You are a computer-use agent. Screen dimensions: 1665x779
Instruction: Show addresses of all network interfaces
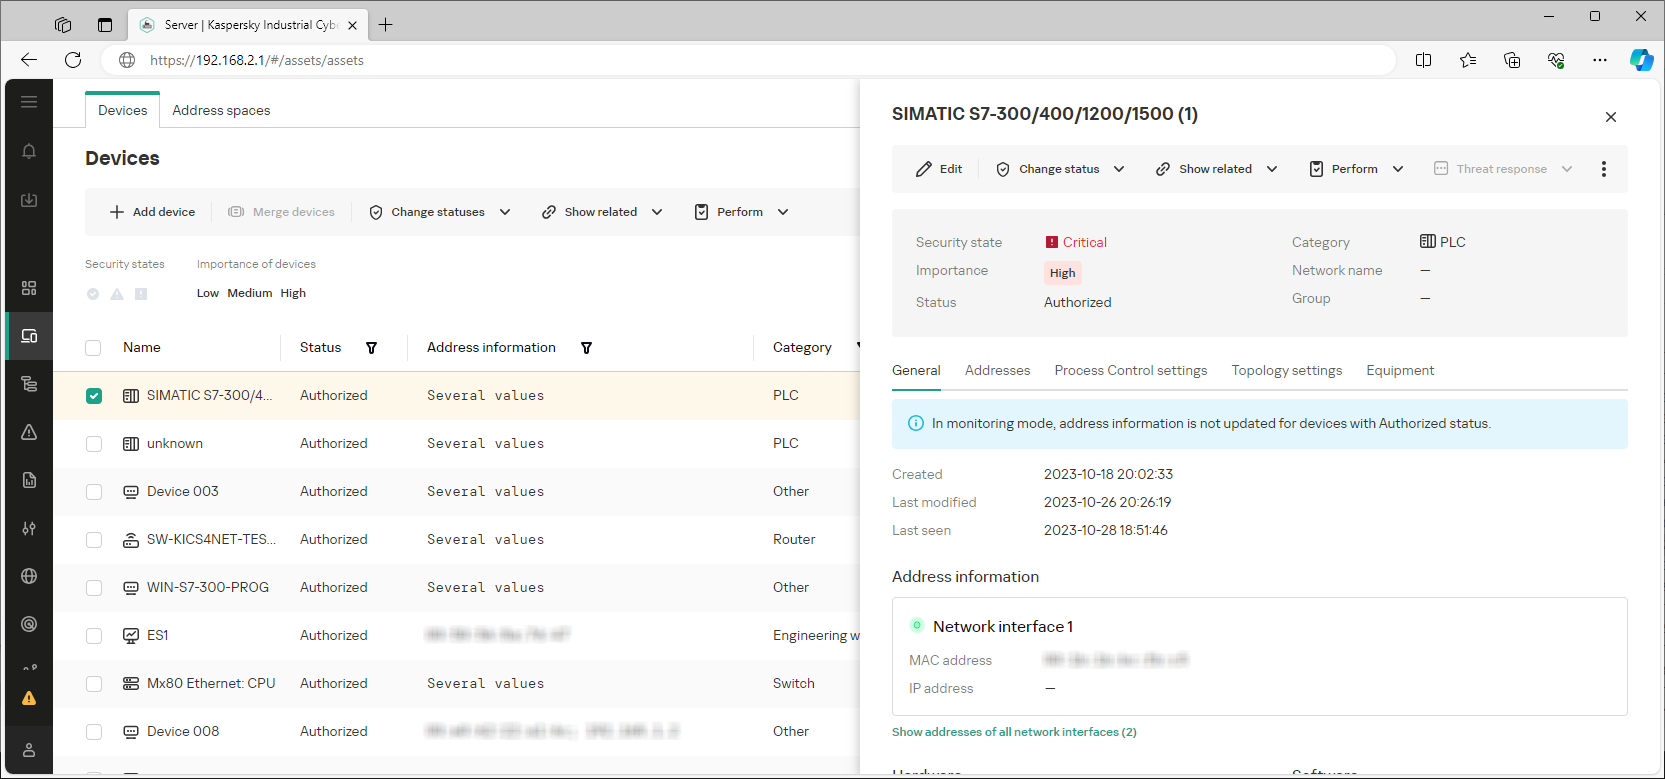1014,732
